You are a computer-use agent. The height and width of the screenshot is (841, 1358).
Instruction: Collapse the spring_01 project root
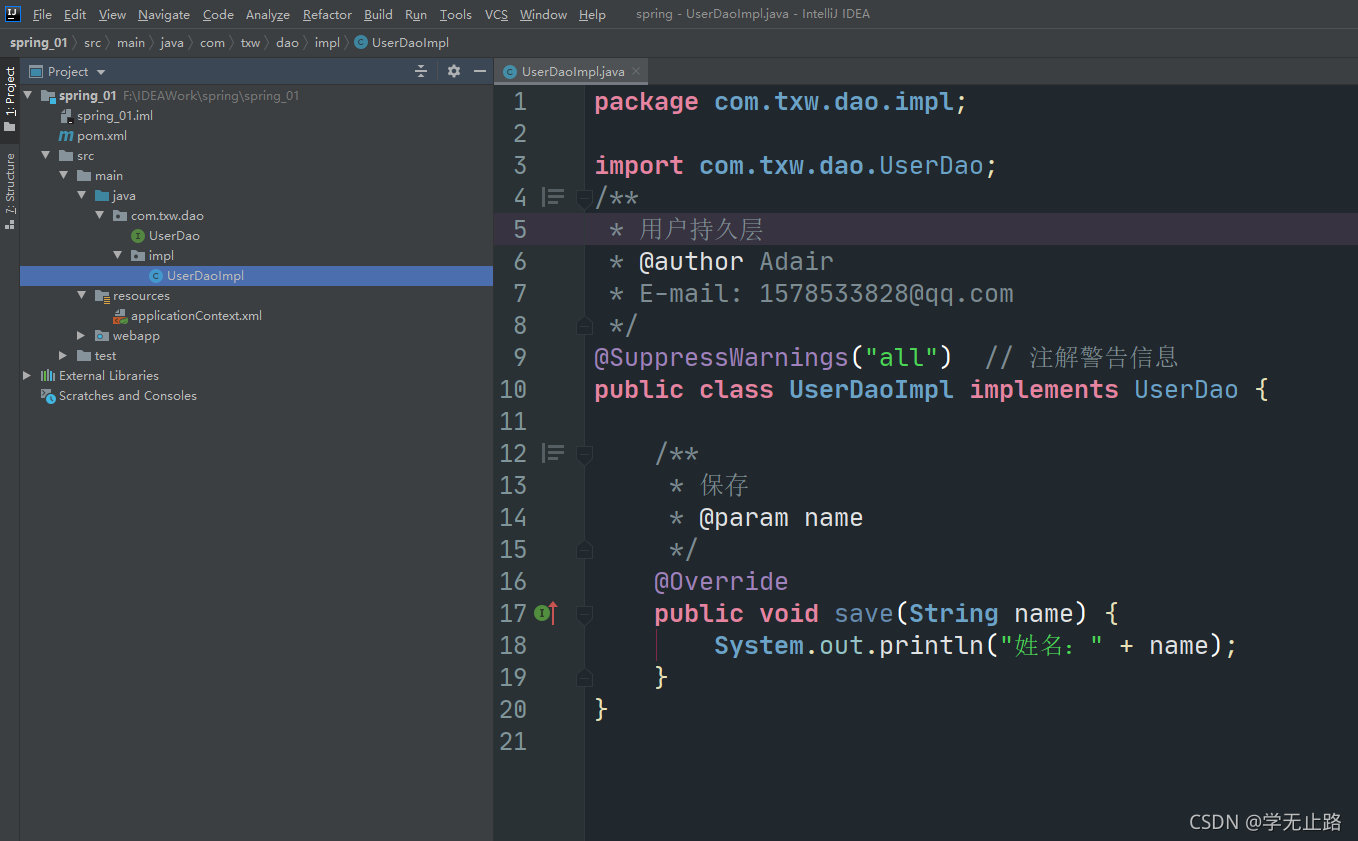[x=29, y=96]
